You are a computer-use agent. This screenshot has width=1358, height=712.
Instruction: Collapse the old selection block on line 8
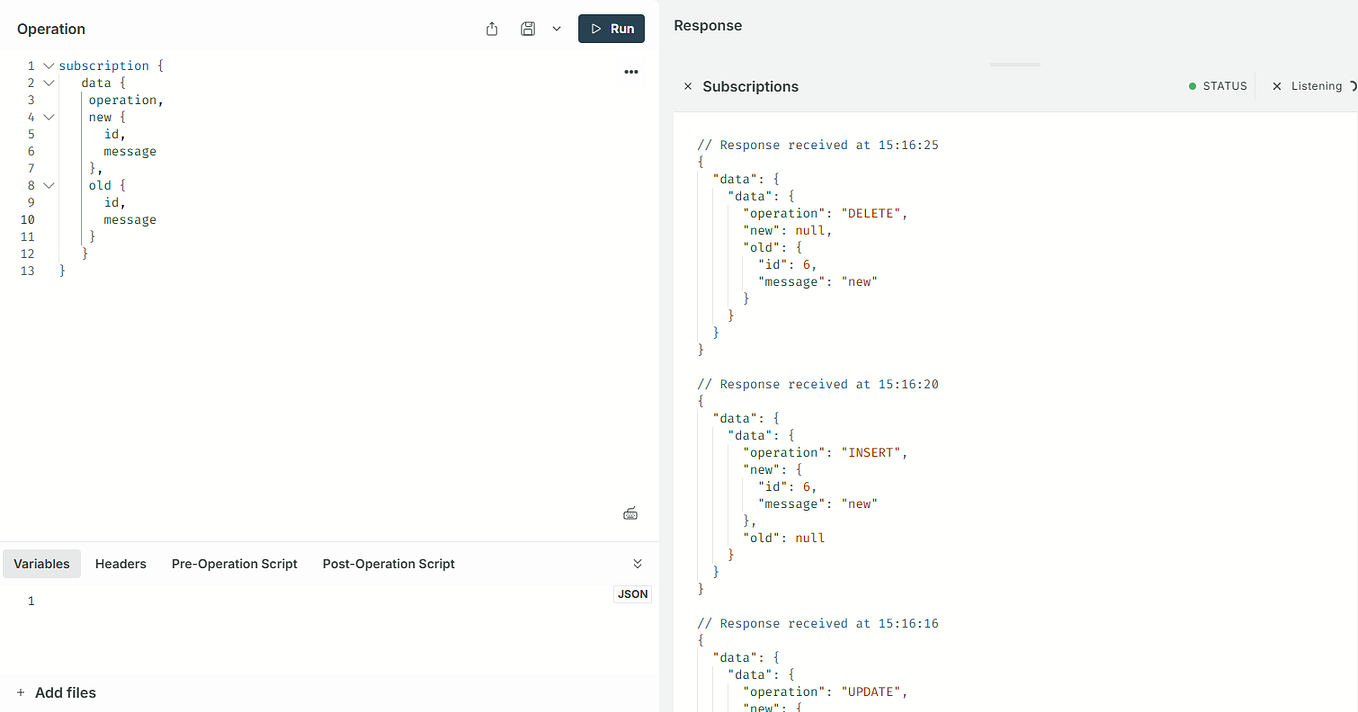(x=48, y=185)
